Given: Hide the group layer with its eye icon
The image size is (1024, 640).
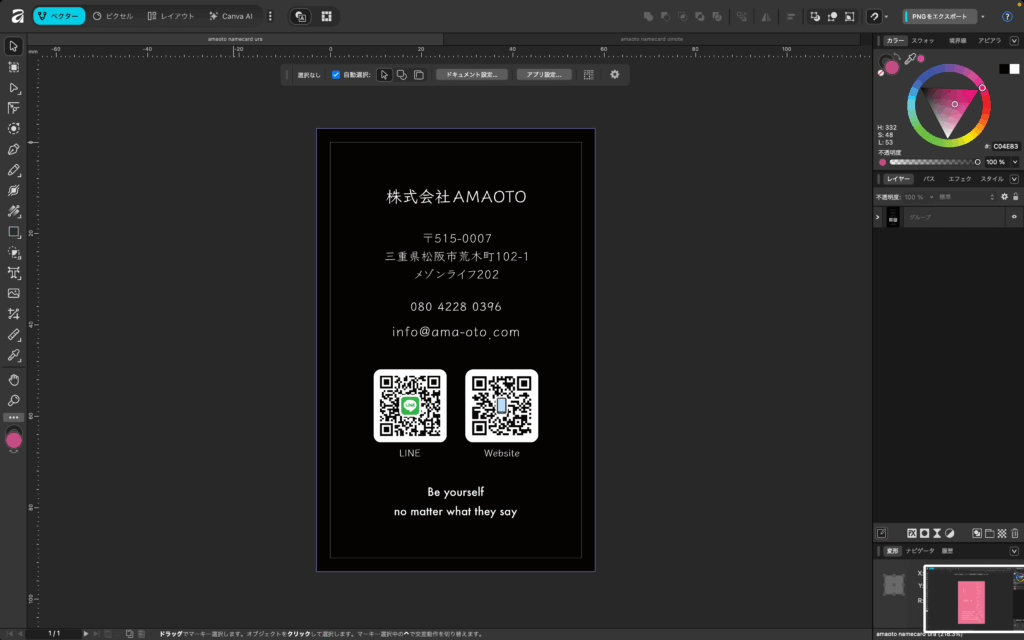Looking at the screenshot, I should (1014, 217).
